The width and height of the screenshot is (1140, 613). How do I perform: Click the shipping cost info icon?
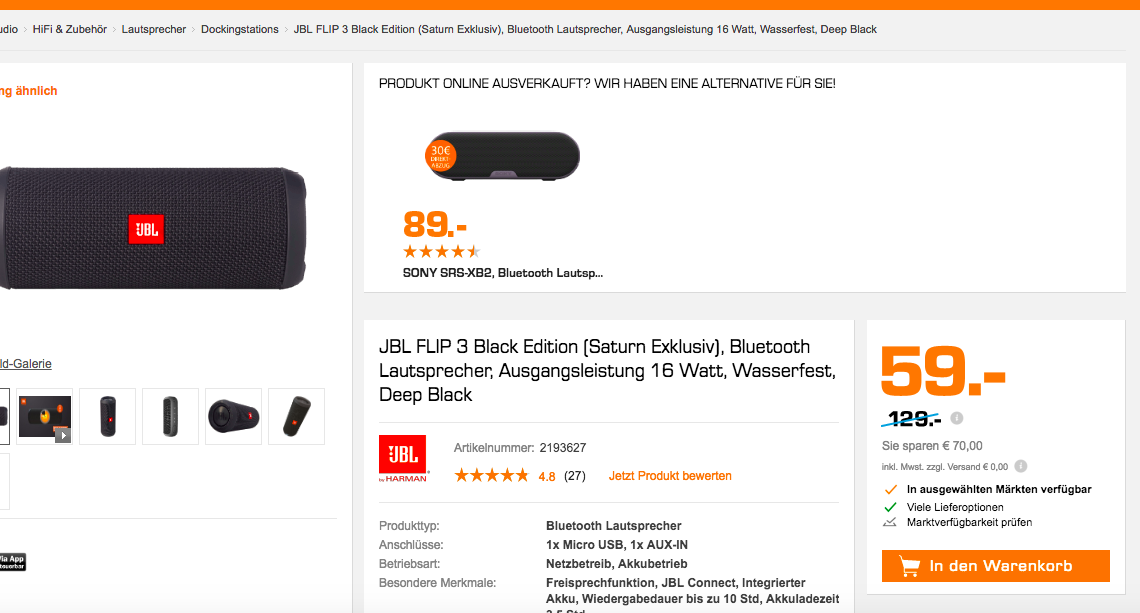1021,466
